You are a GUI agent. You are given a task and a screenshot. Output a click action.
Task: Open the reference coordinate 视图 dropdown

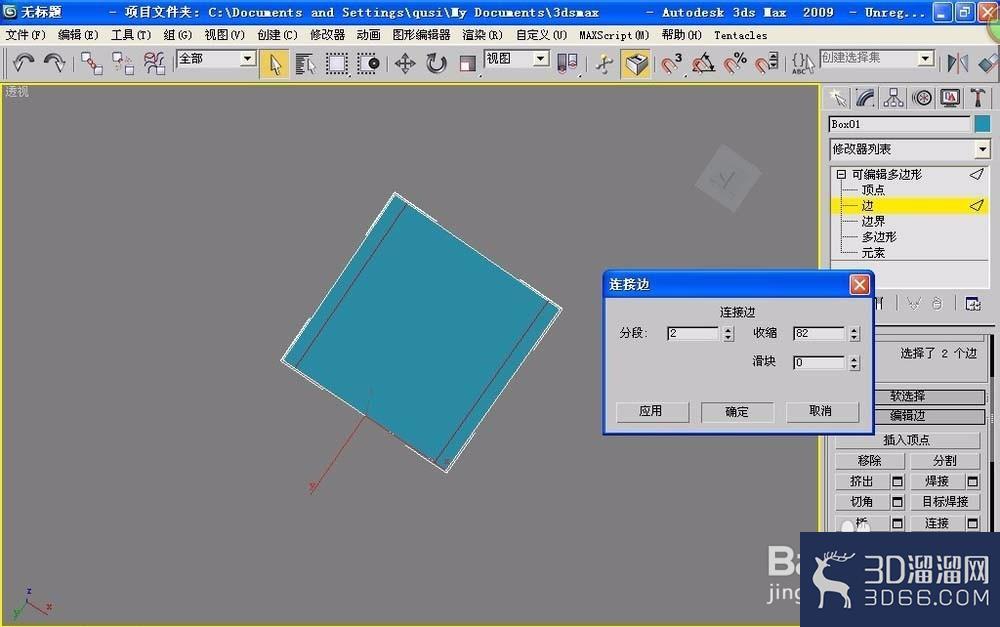[541, 59]
